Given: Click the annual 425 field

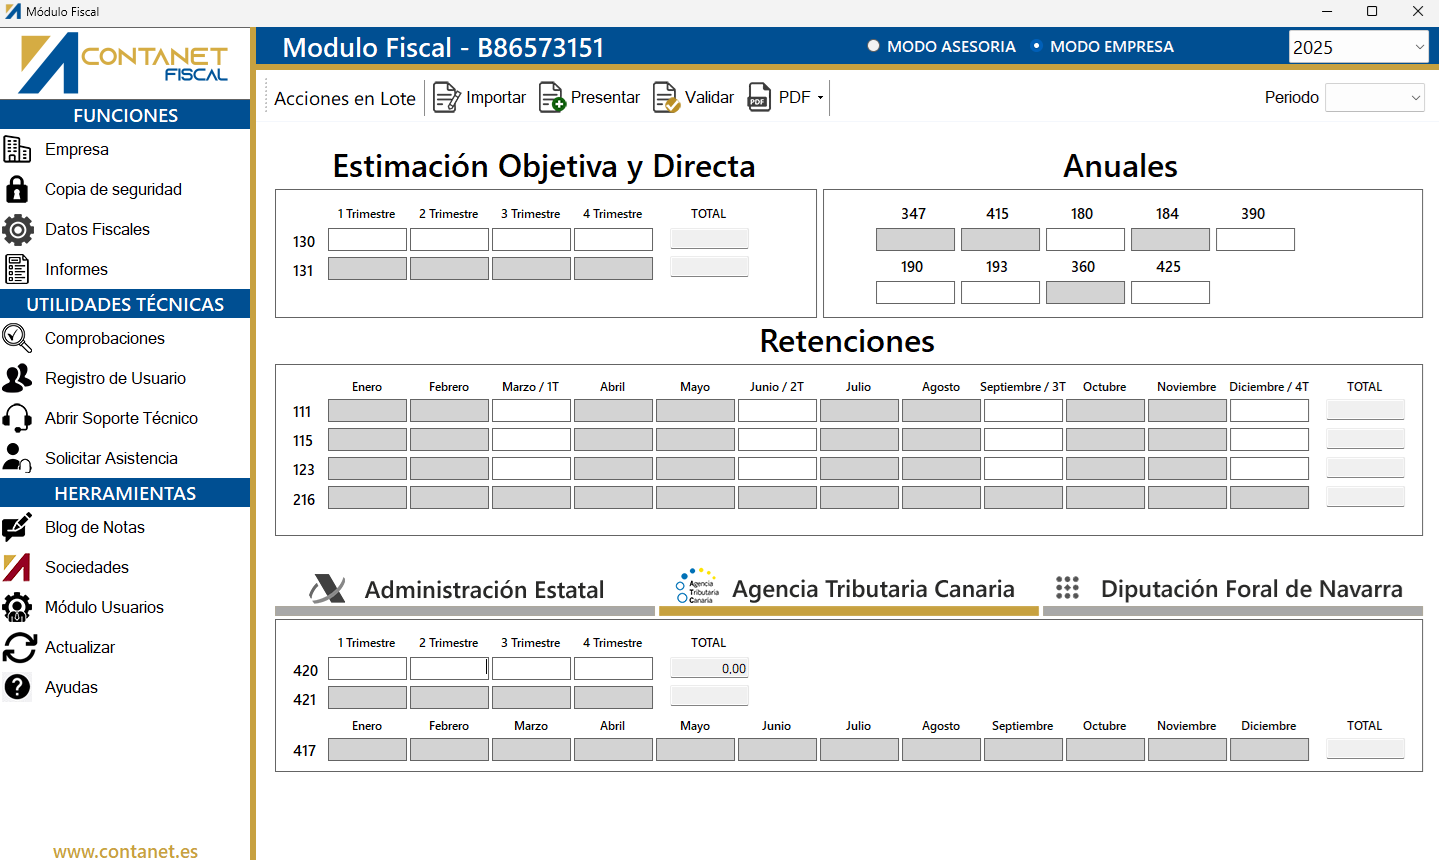Looking at the screenshot, I should (x=1170, y=293).
